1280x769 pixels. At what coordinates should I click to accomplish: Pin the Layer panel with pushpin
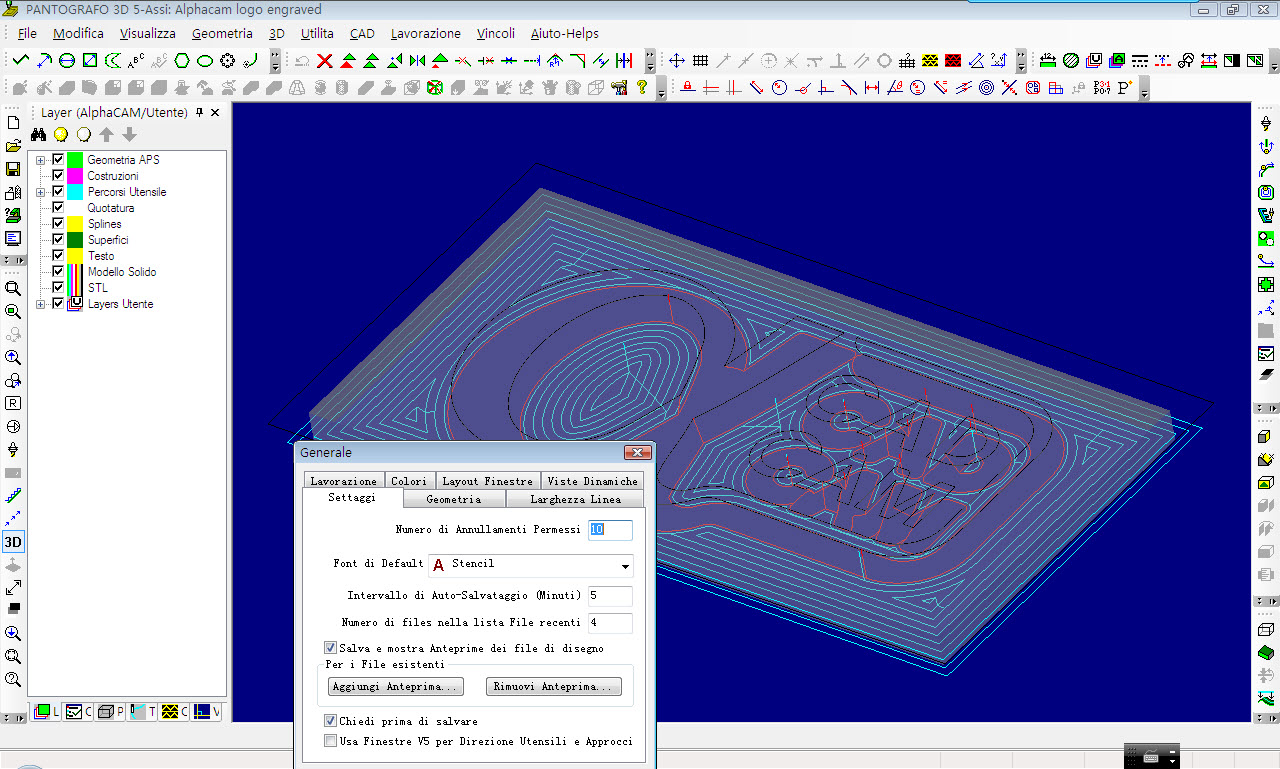point(200,112)
